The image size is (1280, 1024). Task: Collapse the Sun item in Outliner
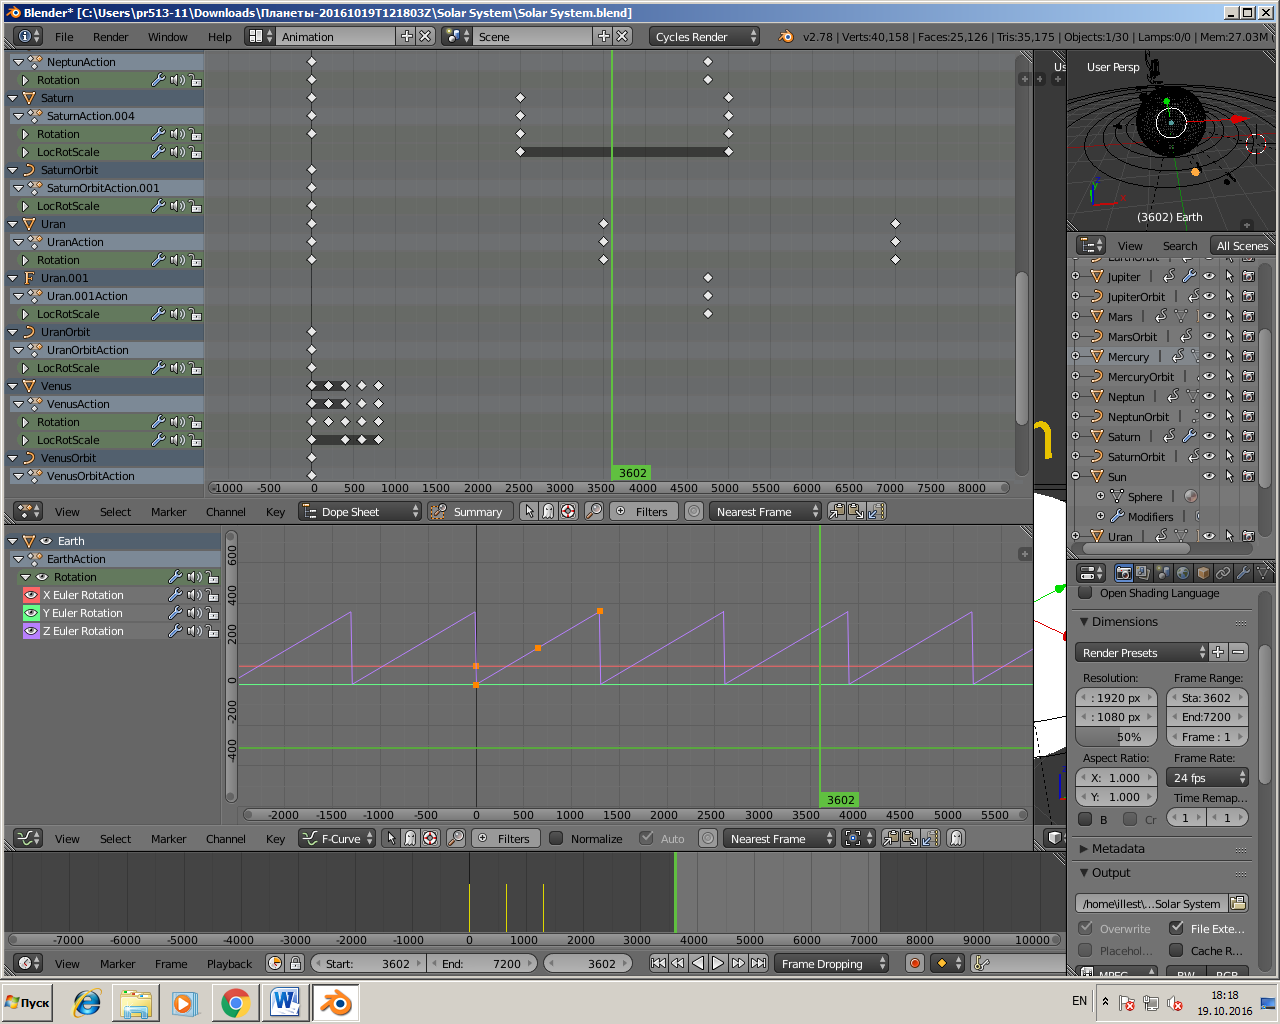coord(1076,476)
